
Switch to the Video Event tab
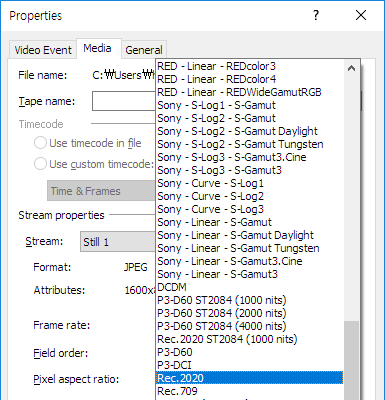tap(43, 50)
